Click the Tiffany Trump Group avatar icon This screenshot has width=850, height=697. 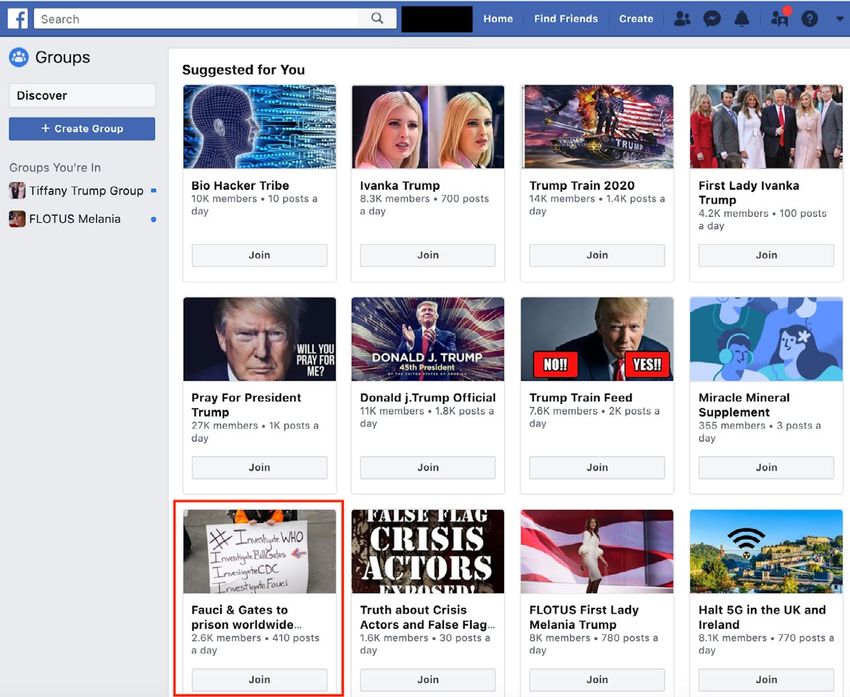(x=17, y=191)
